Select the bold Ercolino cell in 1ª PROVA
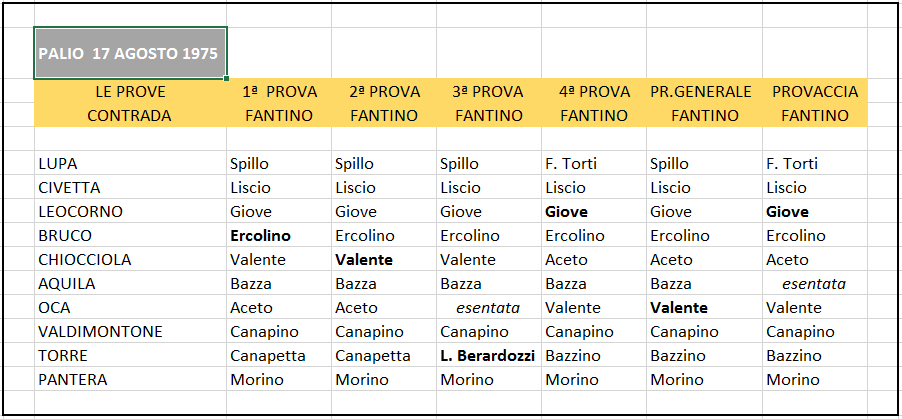 pos(279,236)
